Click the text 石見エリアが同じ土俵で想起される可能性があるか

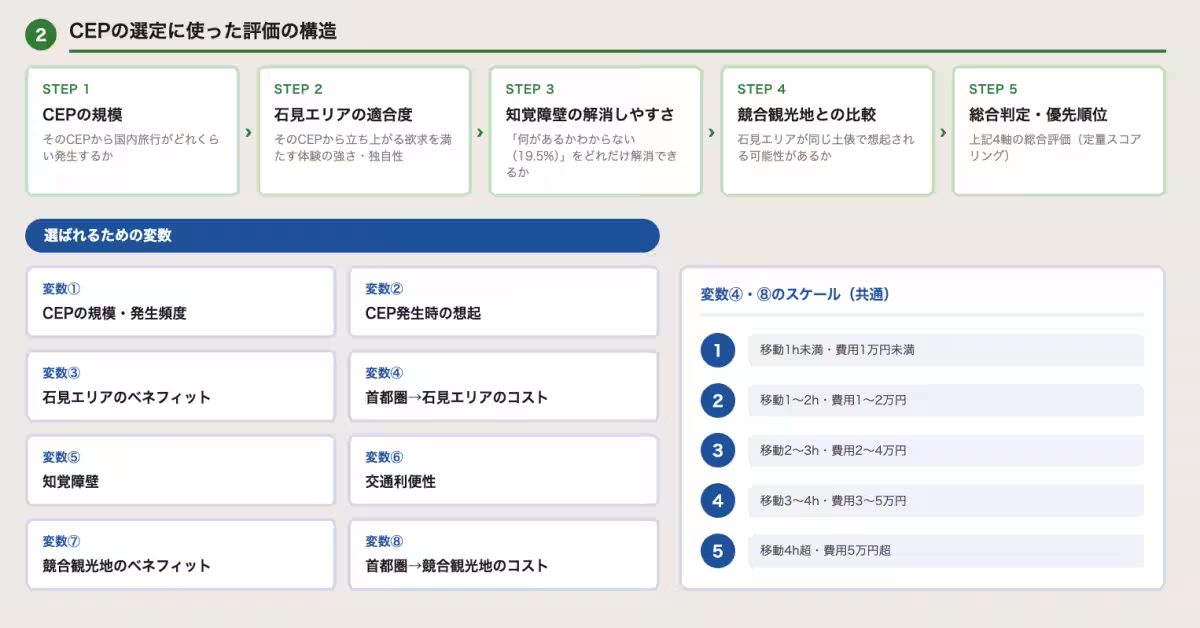click(825, 148)
